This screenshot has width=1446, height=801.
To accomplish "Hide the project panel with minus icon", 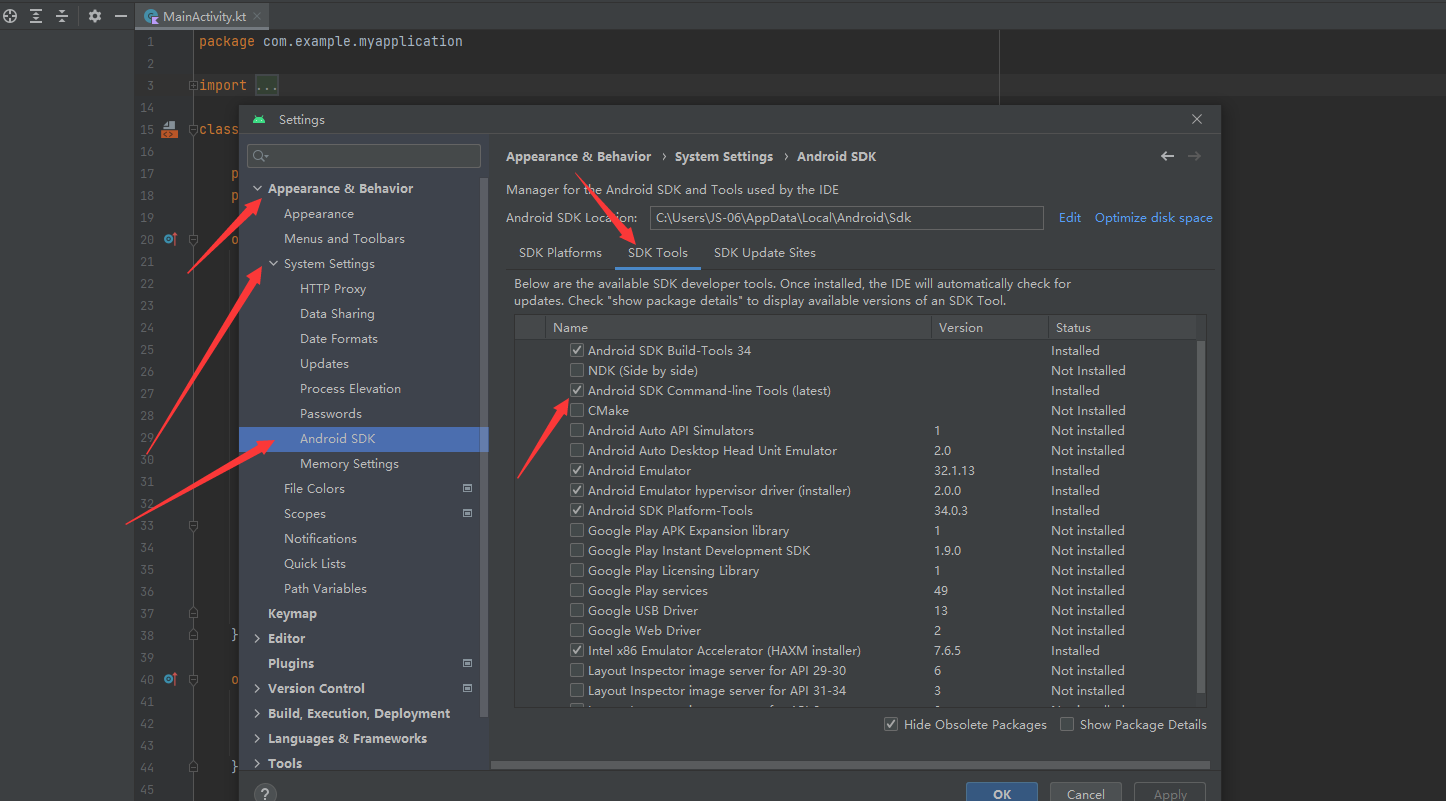I will (x=121, y=16).
